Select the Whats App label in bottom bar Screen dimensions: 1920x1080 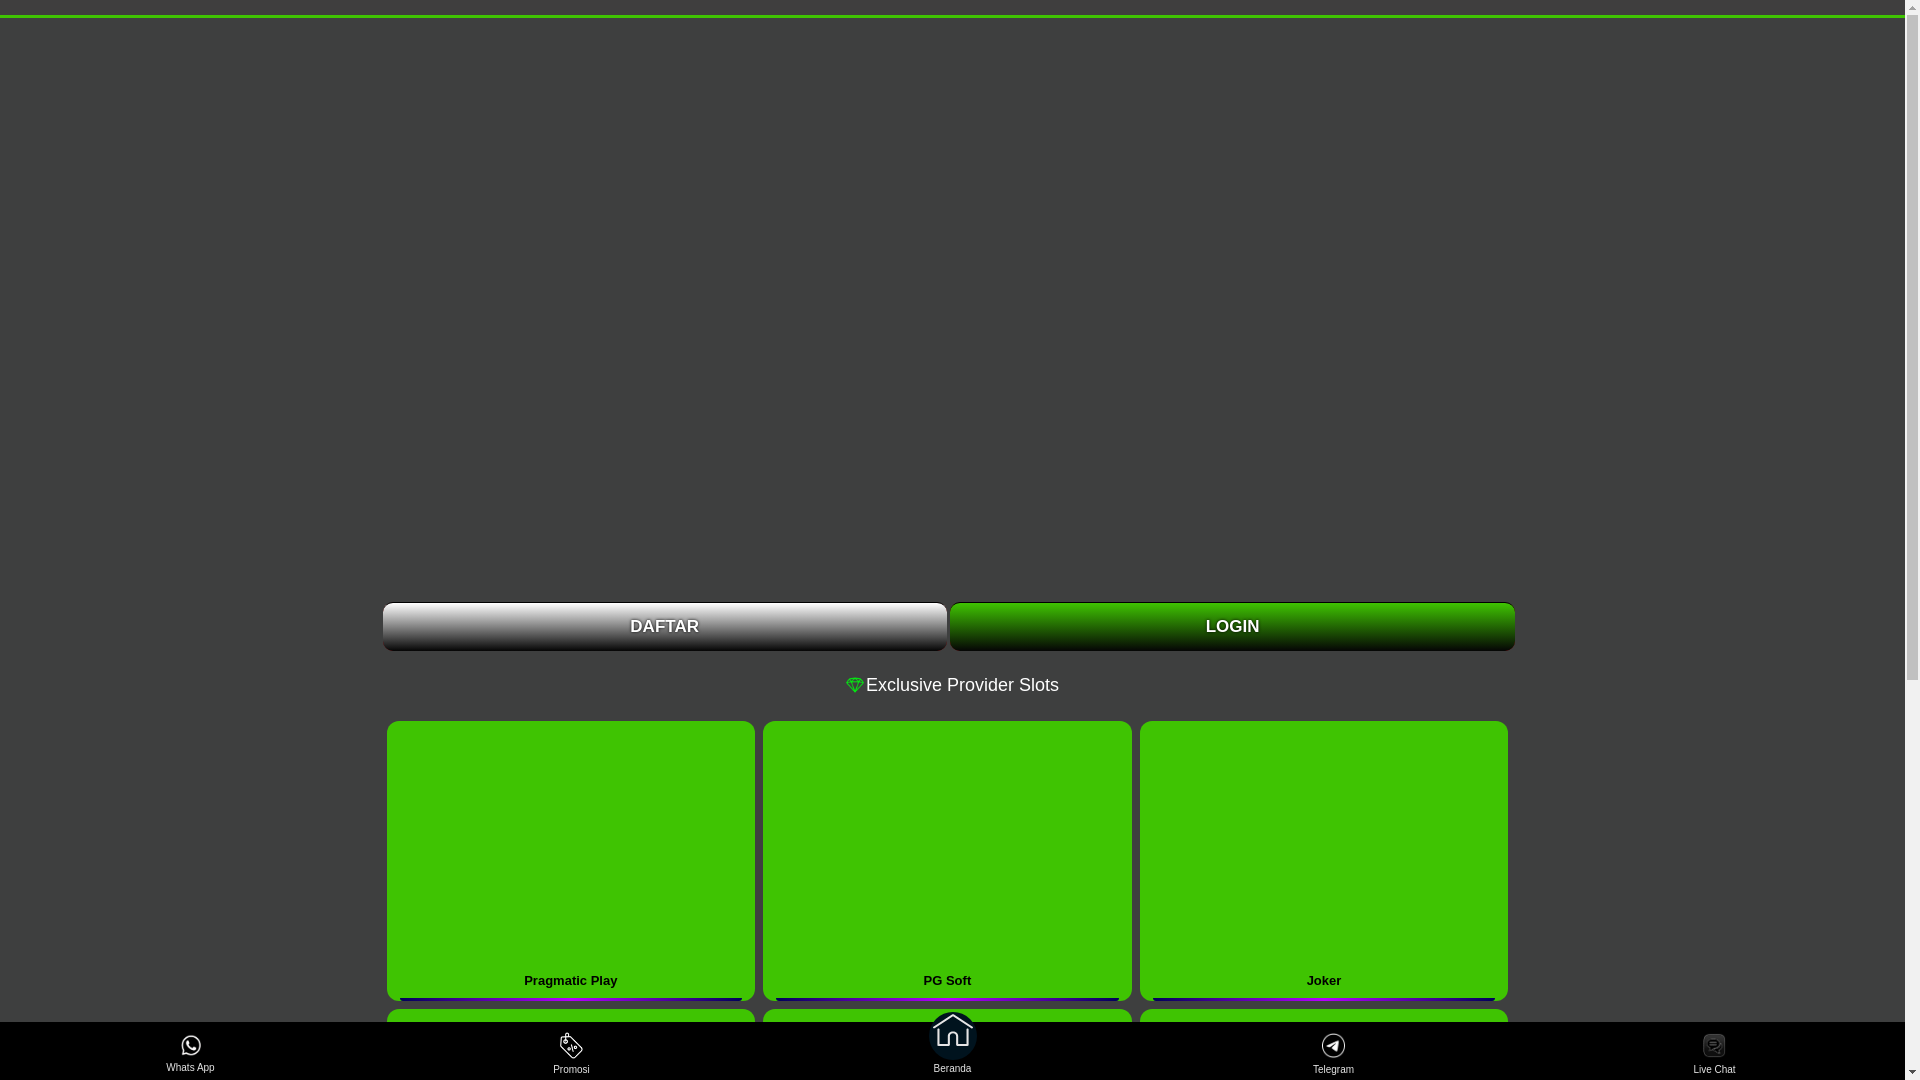(x=190, y=1068)
